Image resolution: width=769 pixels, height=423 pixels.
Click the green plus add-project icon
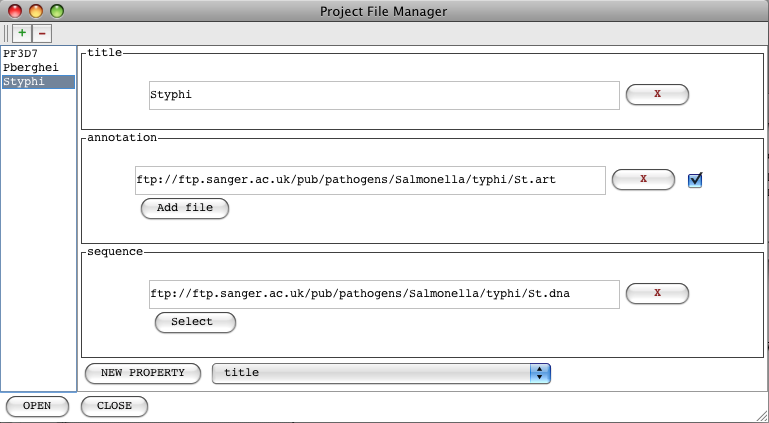click(x=22, y=33)
